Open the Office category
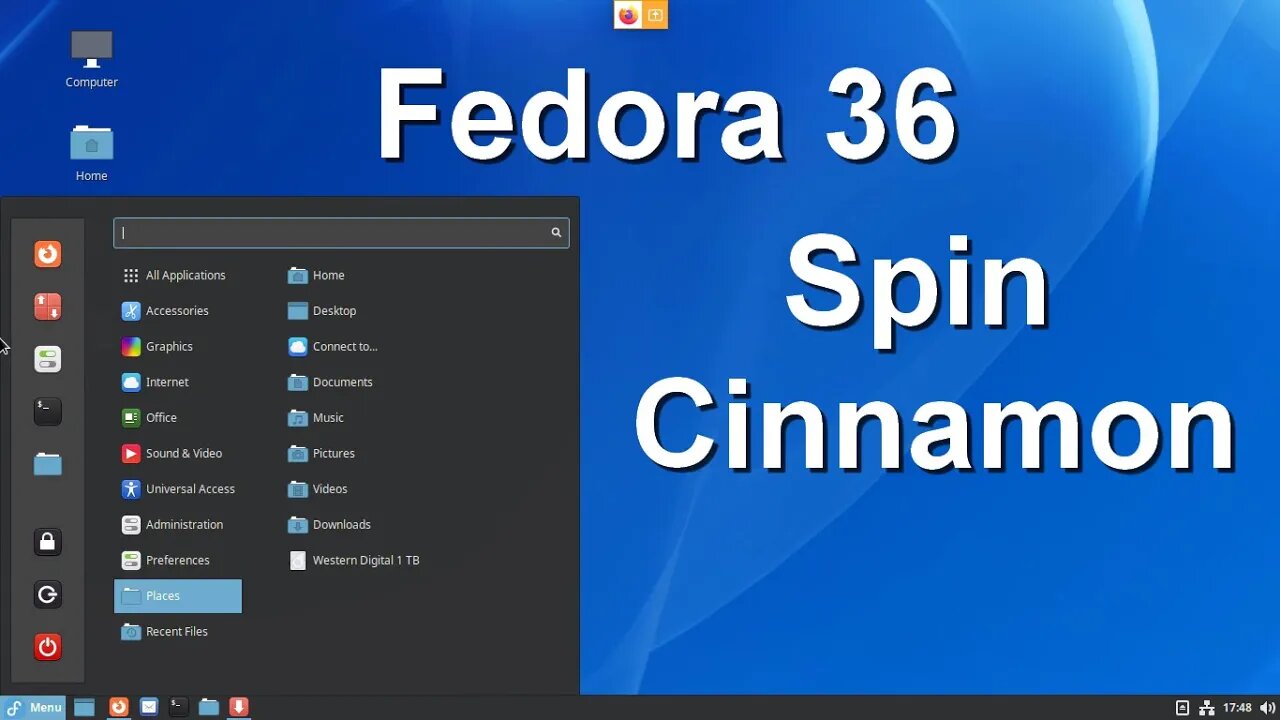This screenshot has height=720, width=1280. pos(177,417)
